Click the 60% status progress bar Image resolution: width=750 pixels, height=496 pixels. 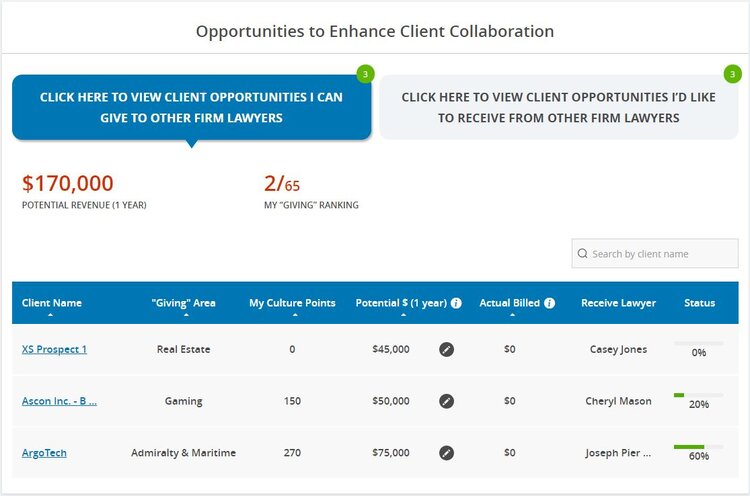point(698,447)
